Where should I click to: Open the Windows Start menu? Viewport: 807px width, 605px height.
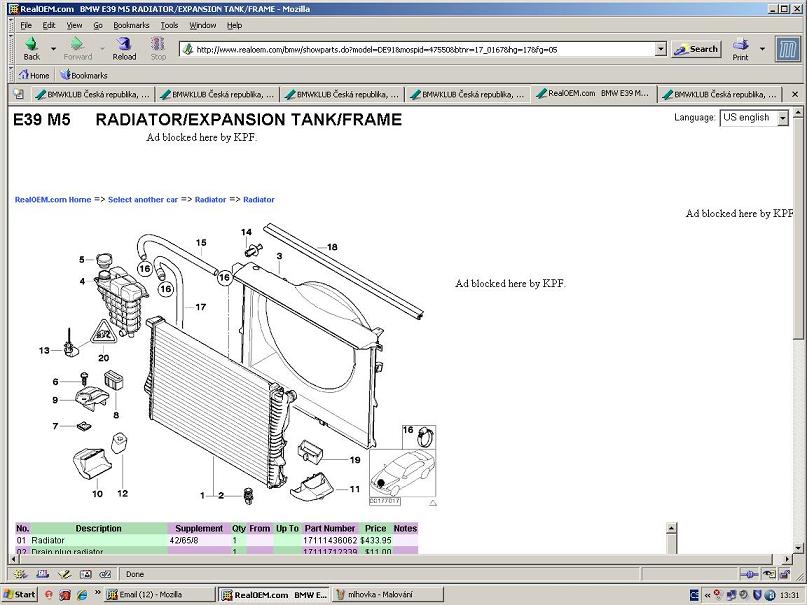click(20, 595)
